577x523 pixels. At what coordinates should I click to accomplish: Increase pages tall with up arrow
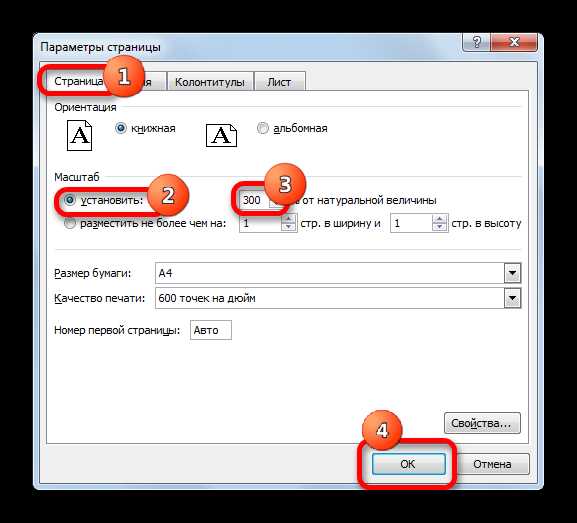click(439, 219)
